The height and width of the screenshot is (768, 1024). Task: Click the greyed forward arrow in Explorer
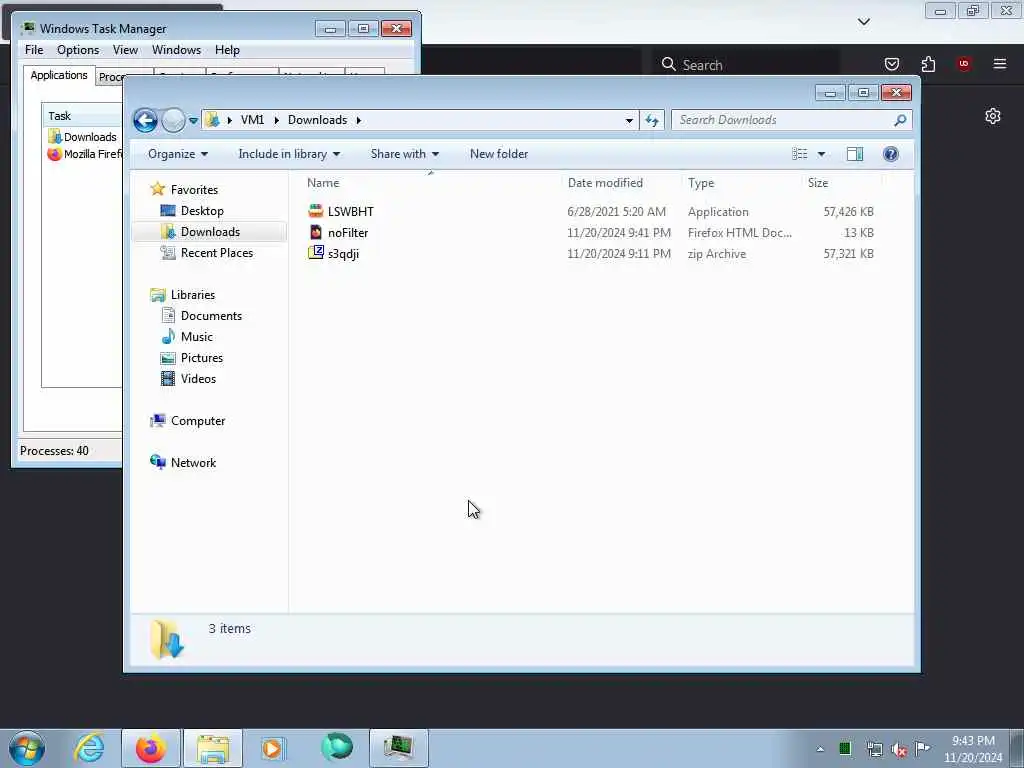pos(173,120)
